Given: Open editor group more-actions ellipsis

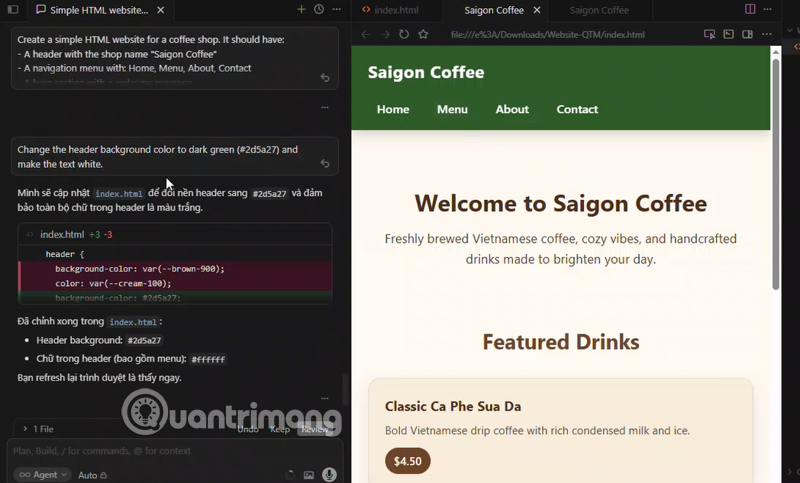Looking at the screenshot, I should tap(767, 9).
